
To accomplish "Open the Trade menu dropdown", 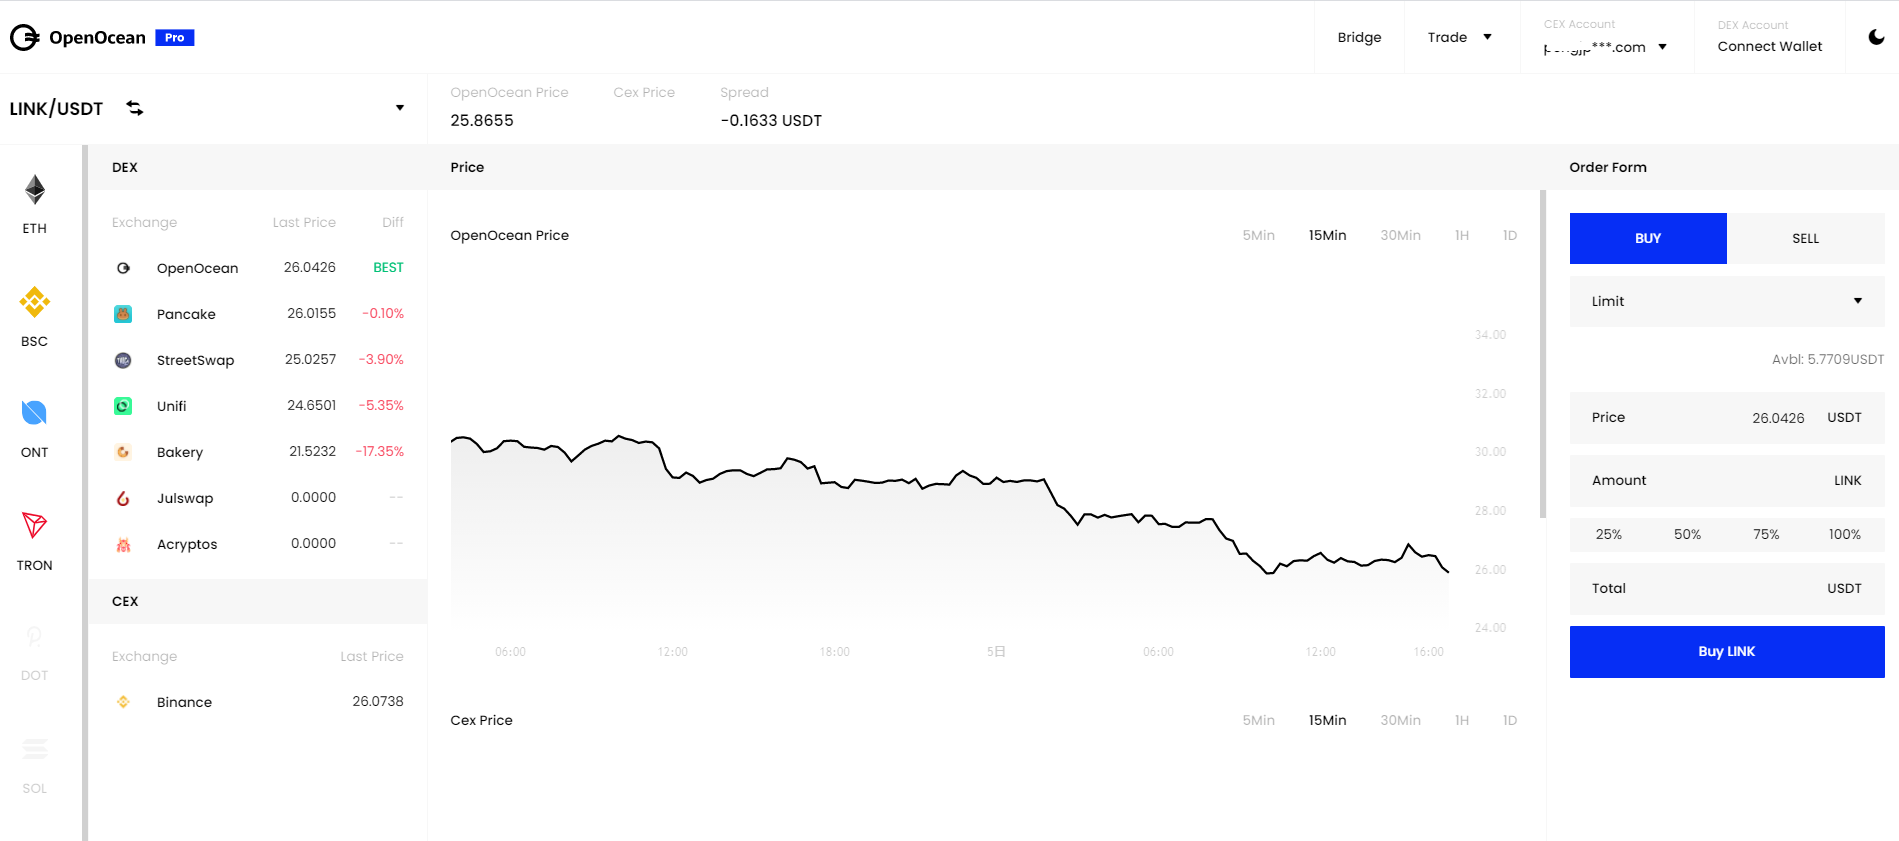I will point(1459,37).
